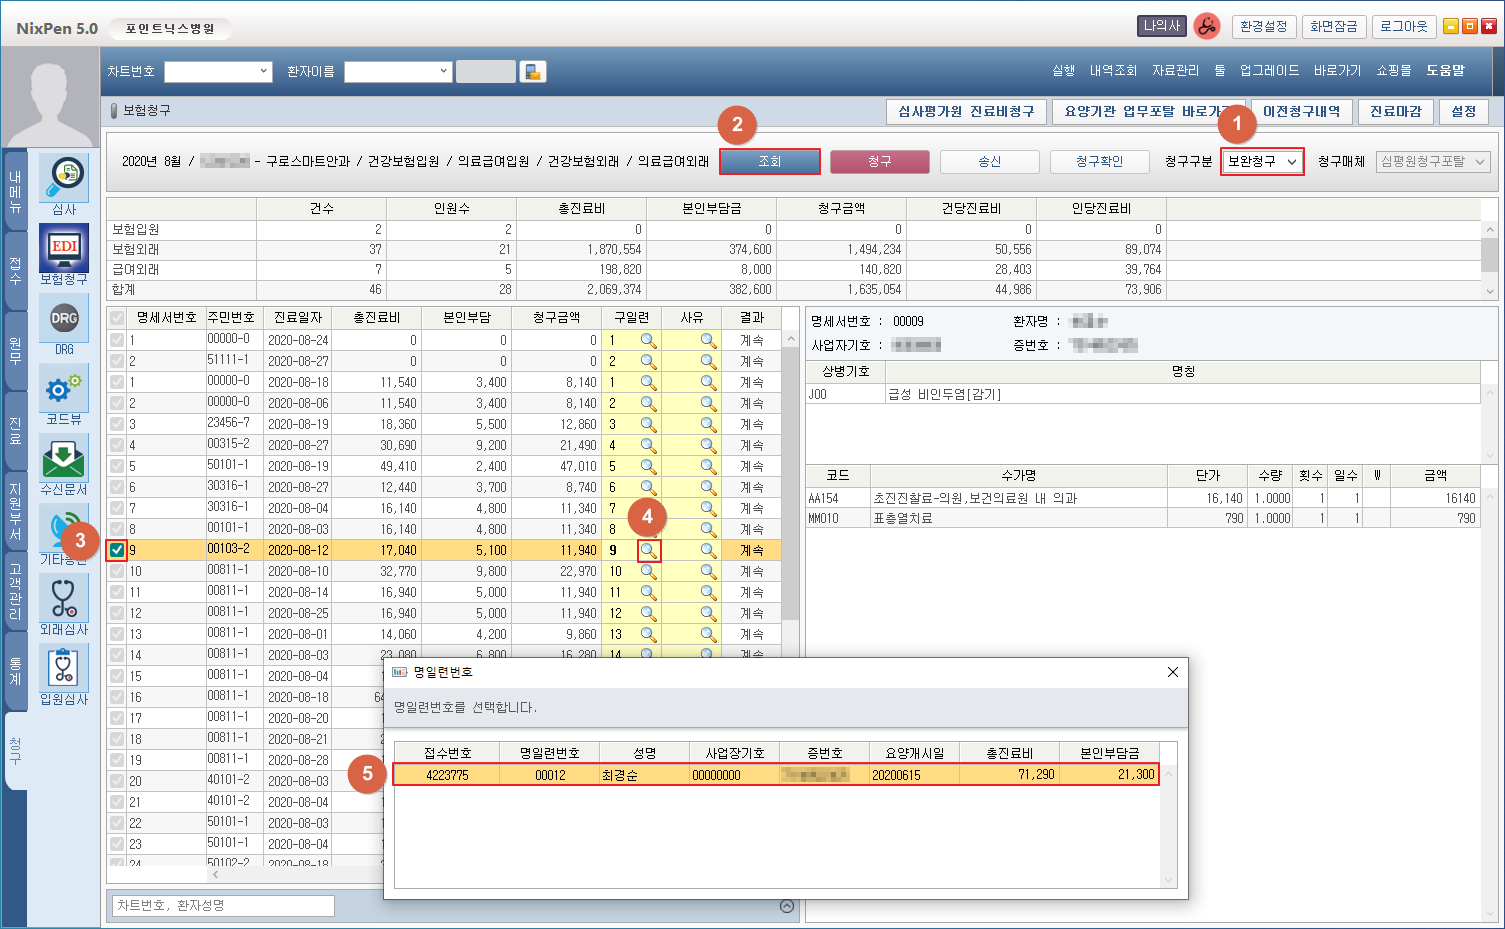Click the EDI 보험청구 icon
This screenshot has width=1505, height=929.
click(x=64, y=248)
